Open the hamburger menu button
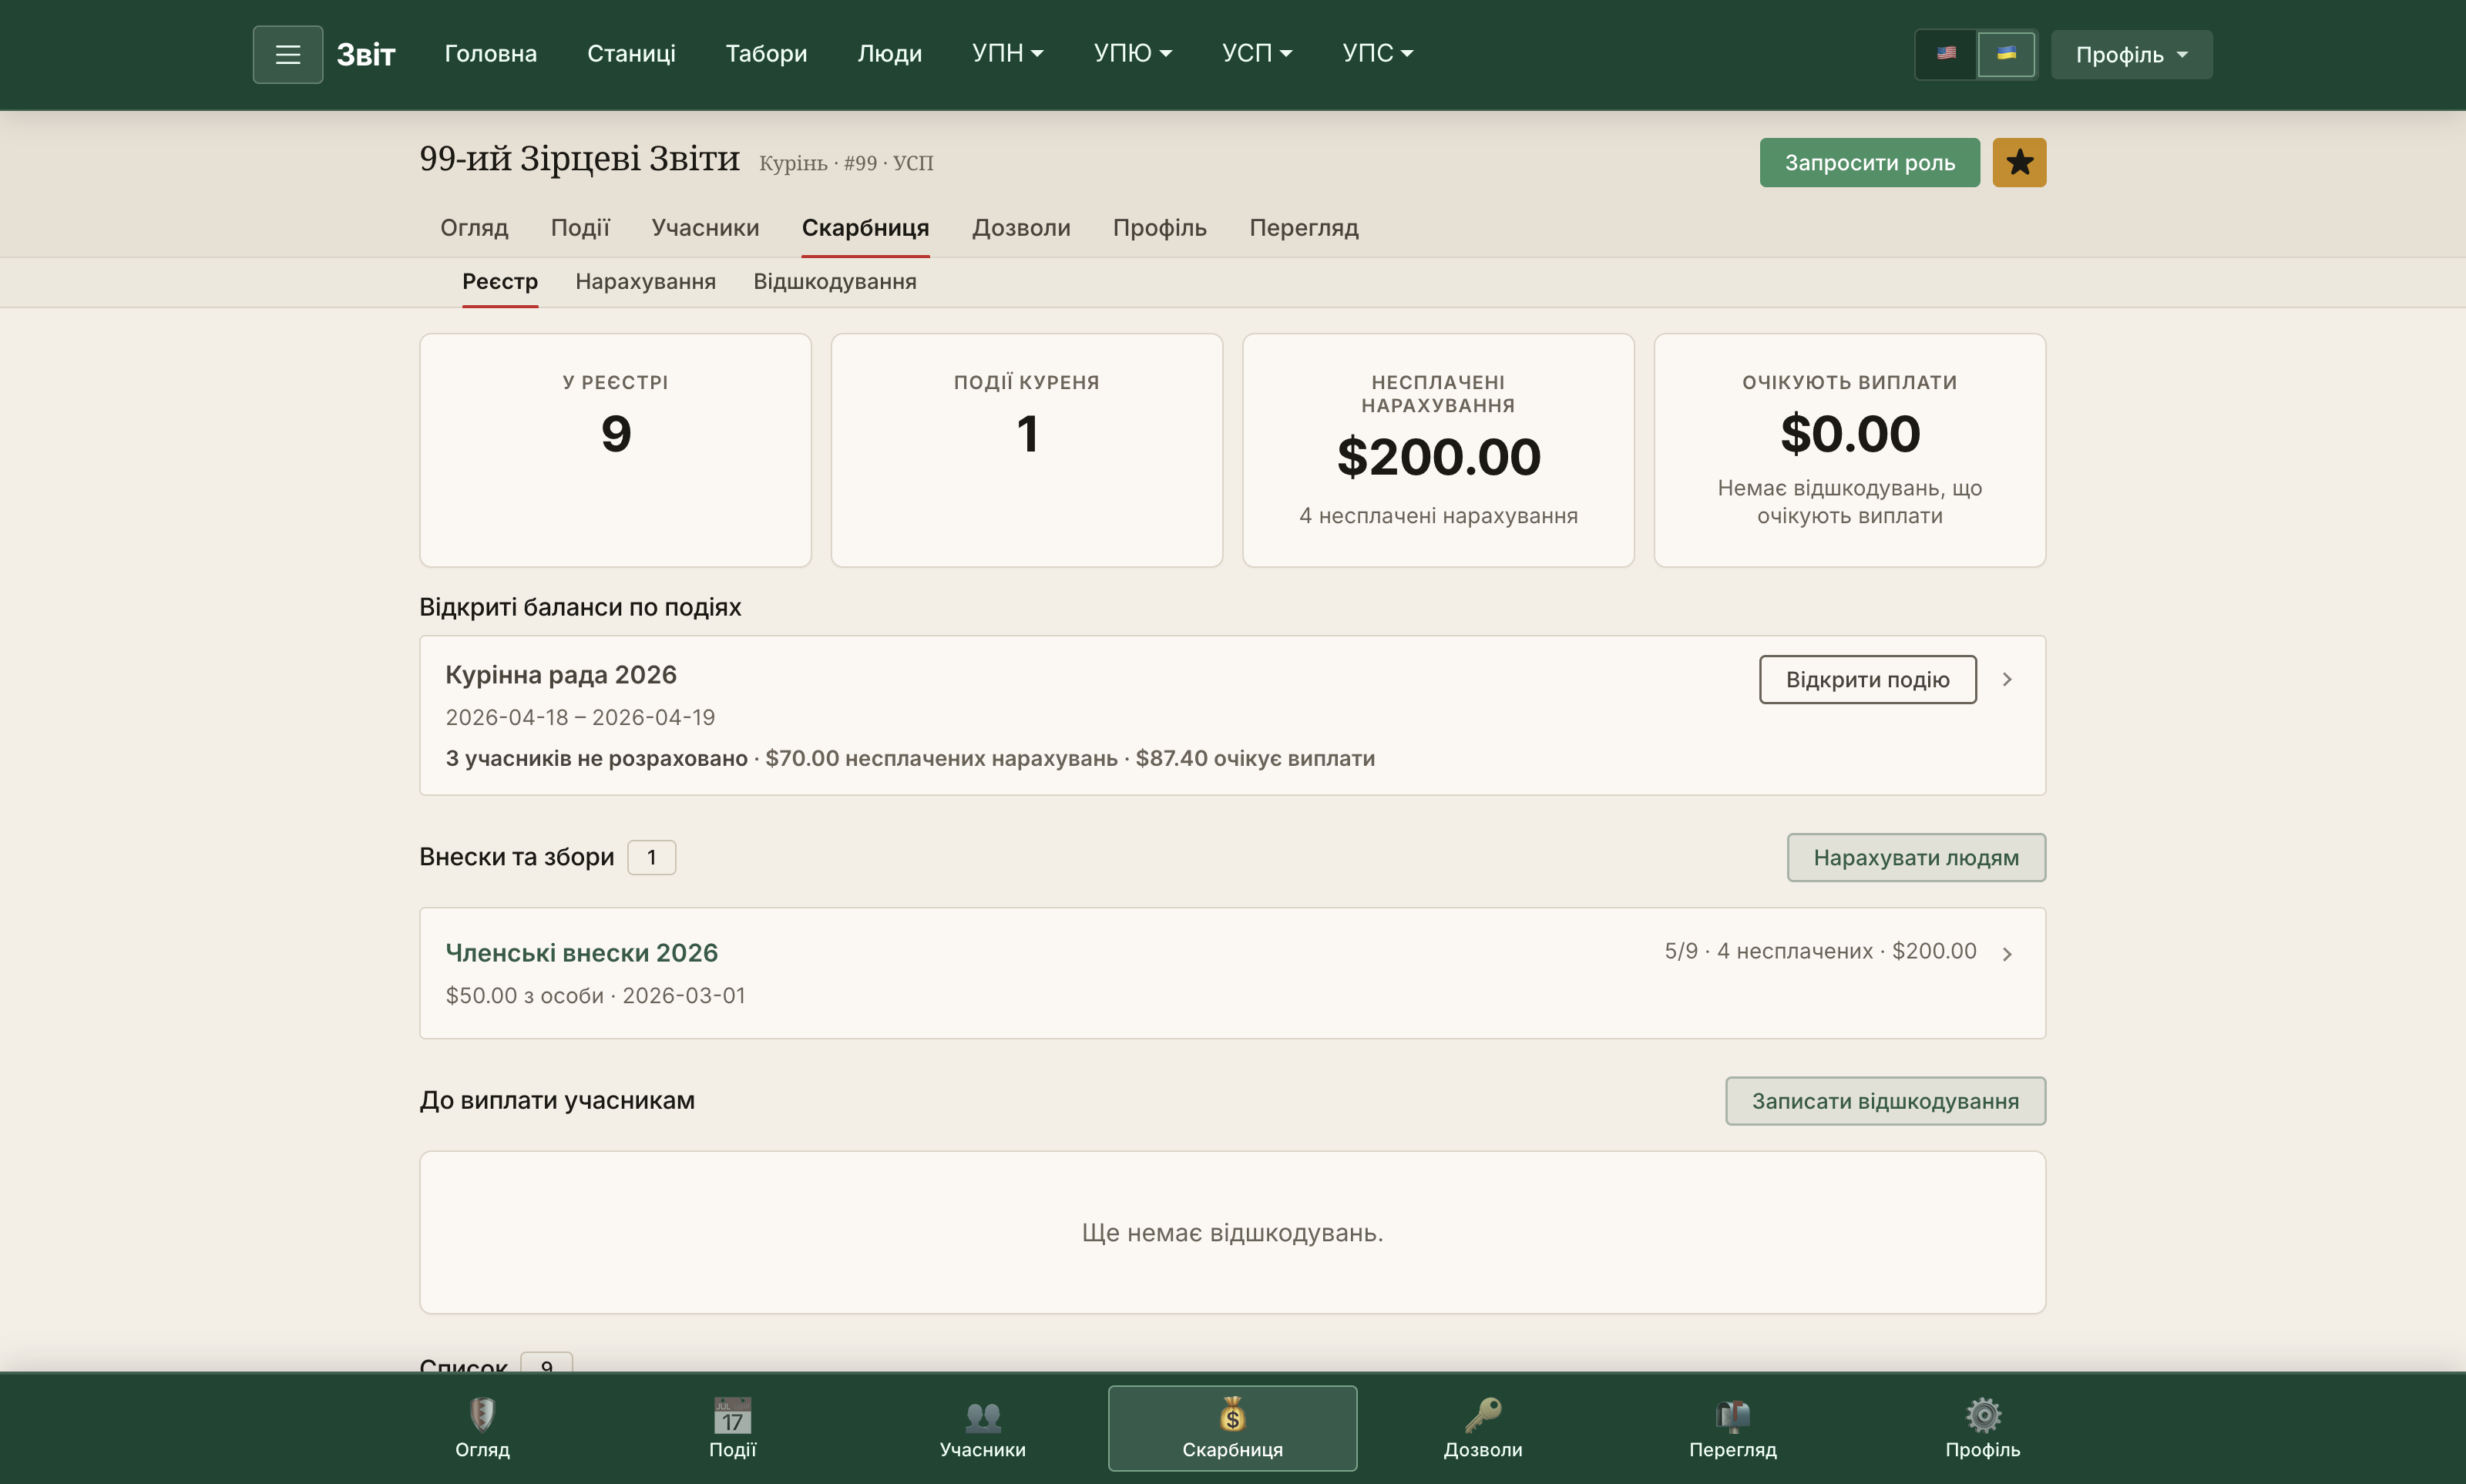 [287, 54]
